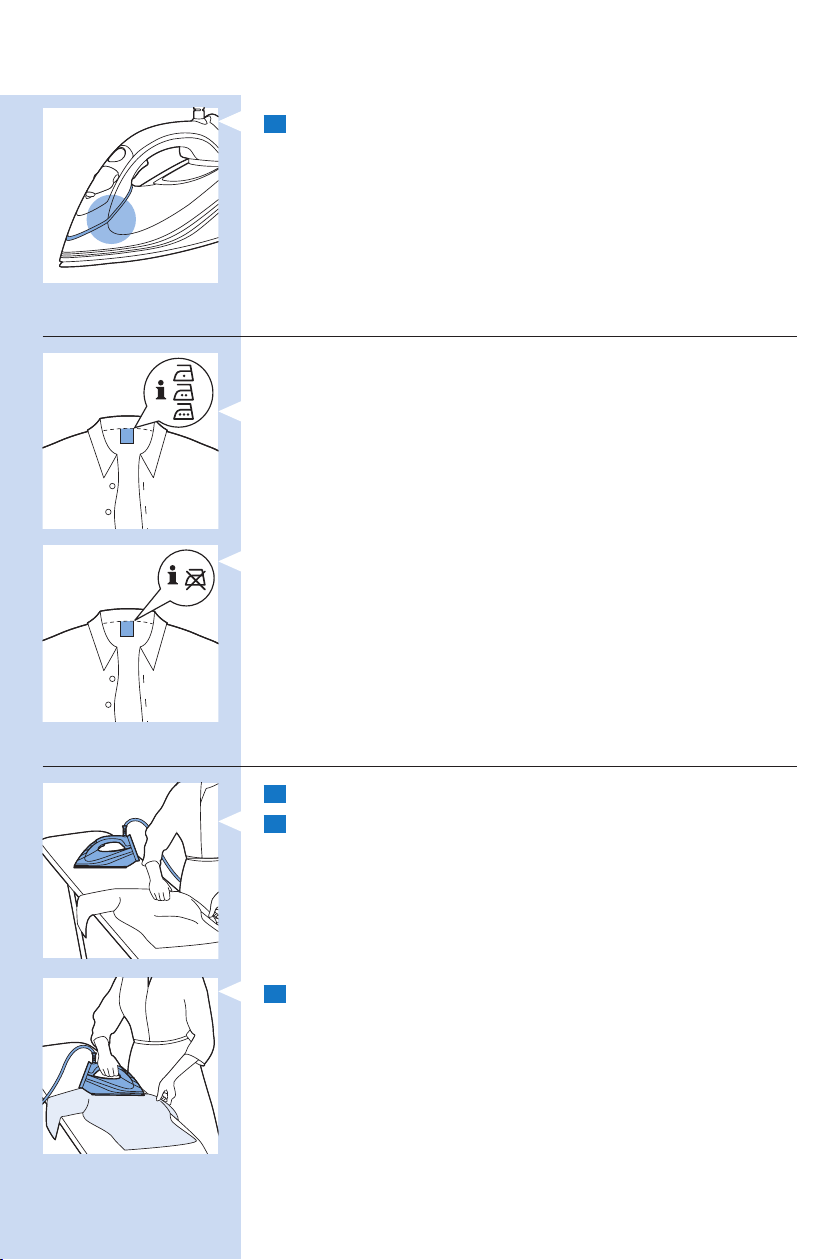This screenshot has height=1260, width=840.
Task: Click the blue step marker next to the iron diagram
Action: pos(276,124)
